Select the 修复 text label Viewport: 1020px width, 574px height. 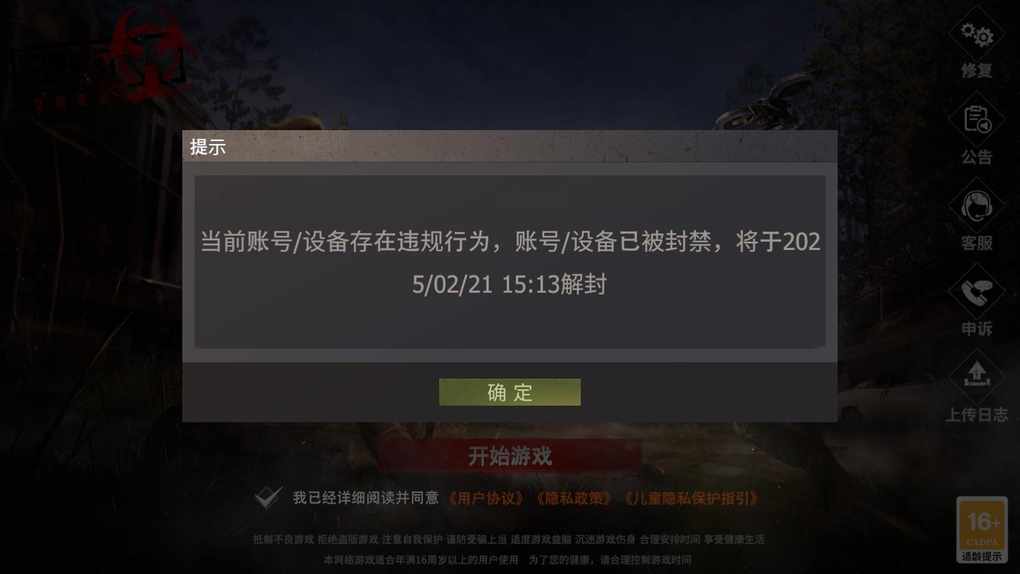pos(976,71)
